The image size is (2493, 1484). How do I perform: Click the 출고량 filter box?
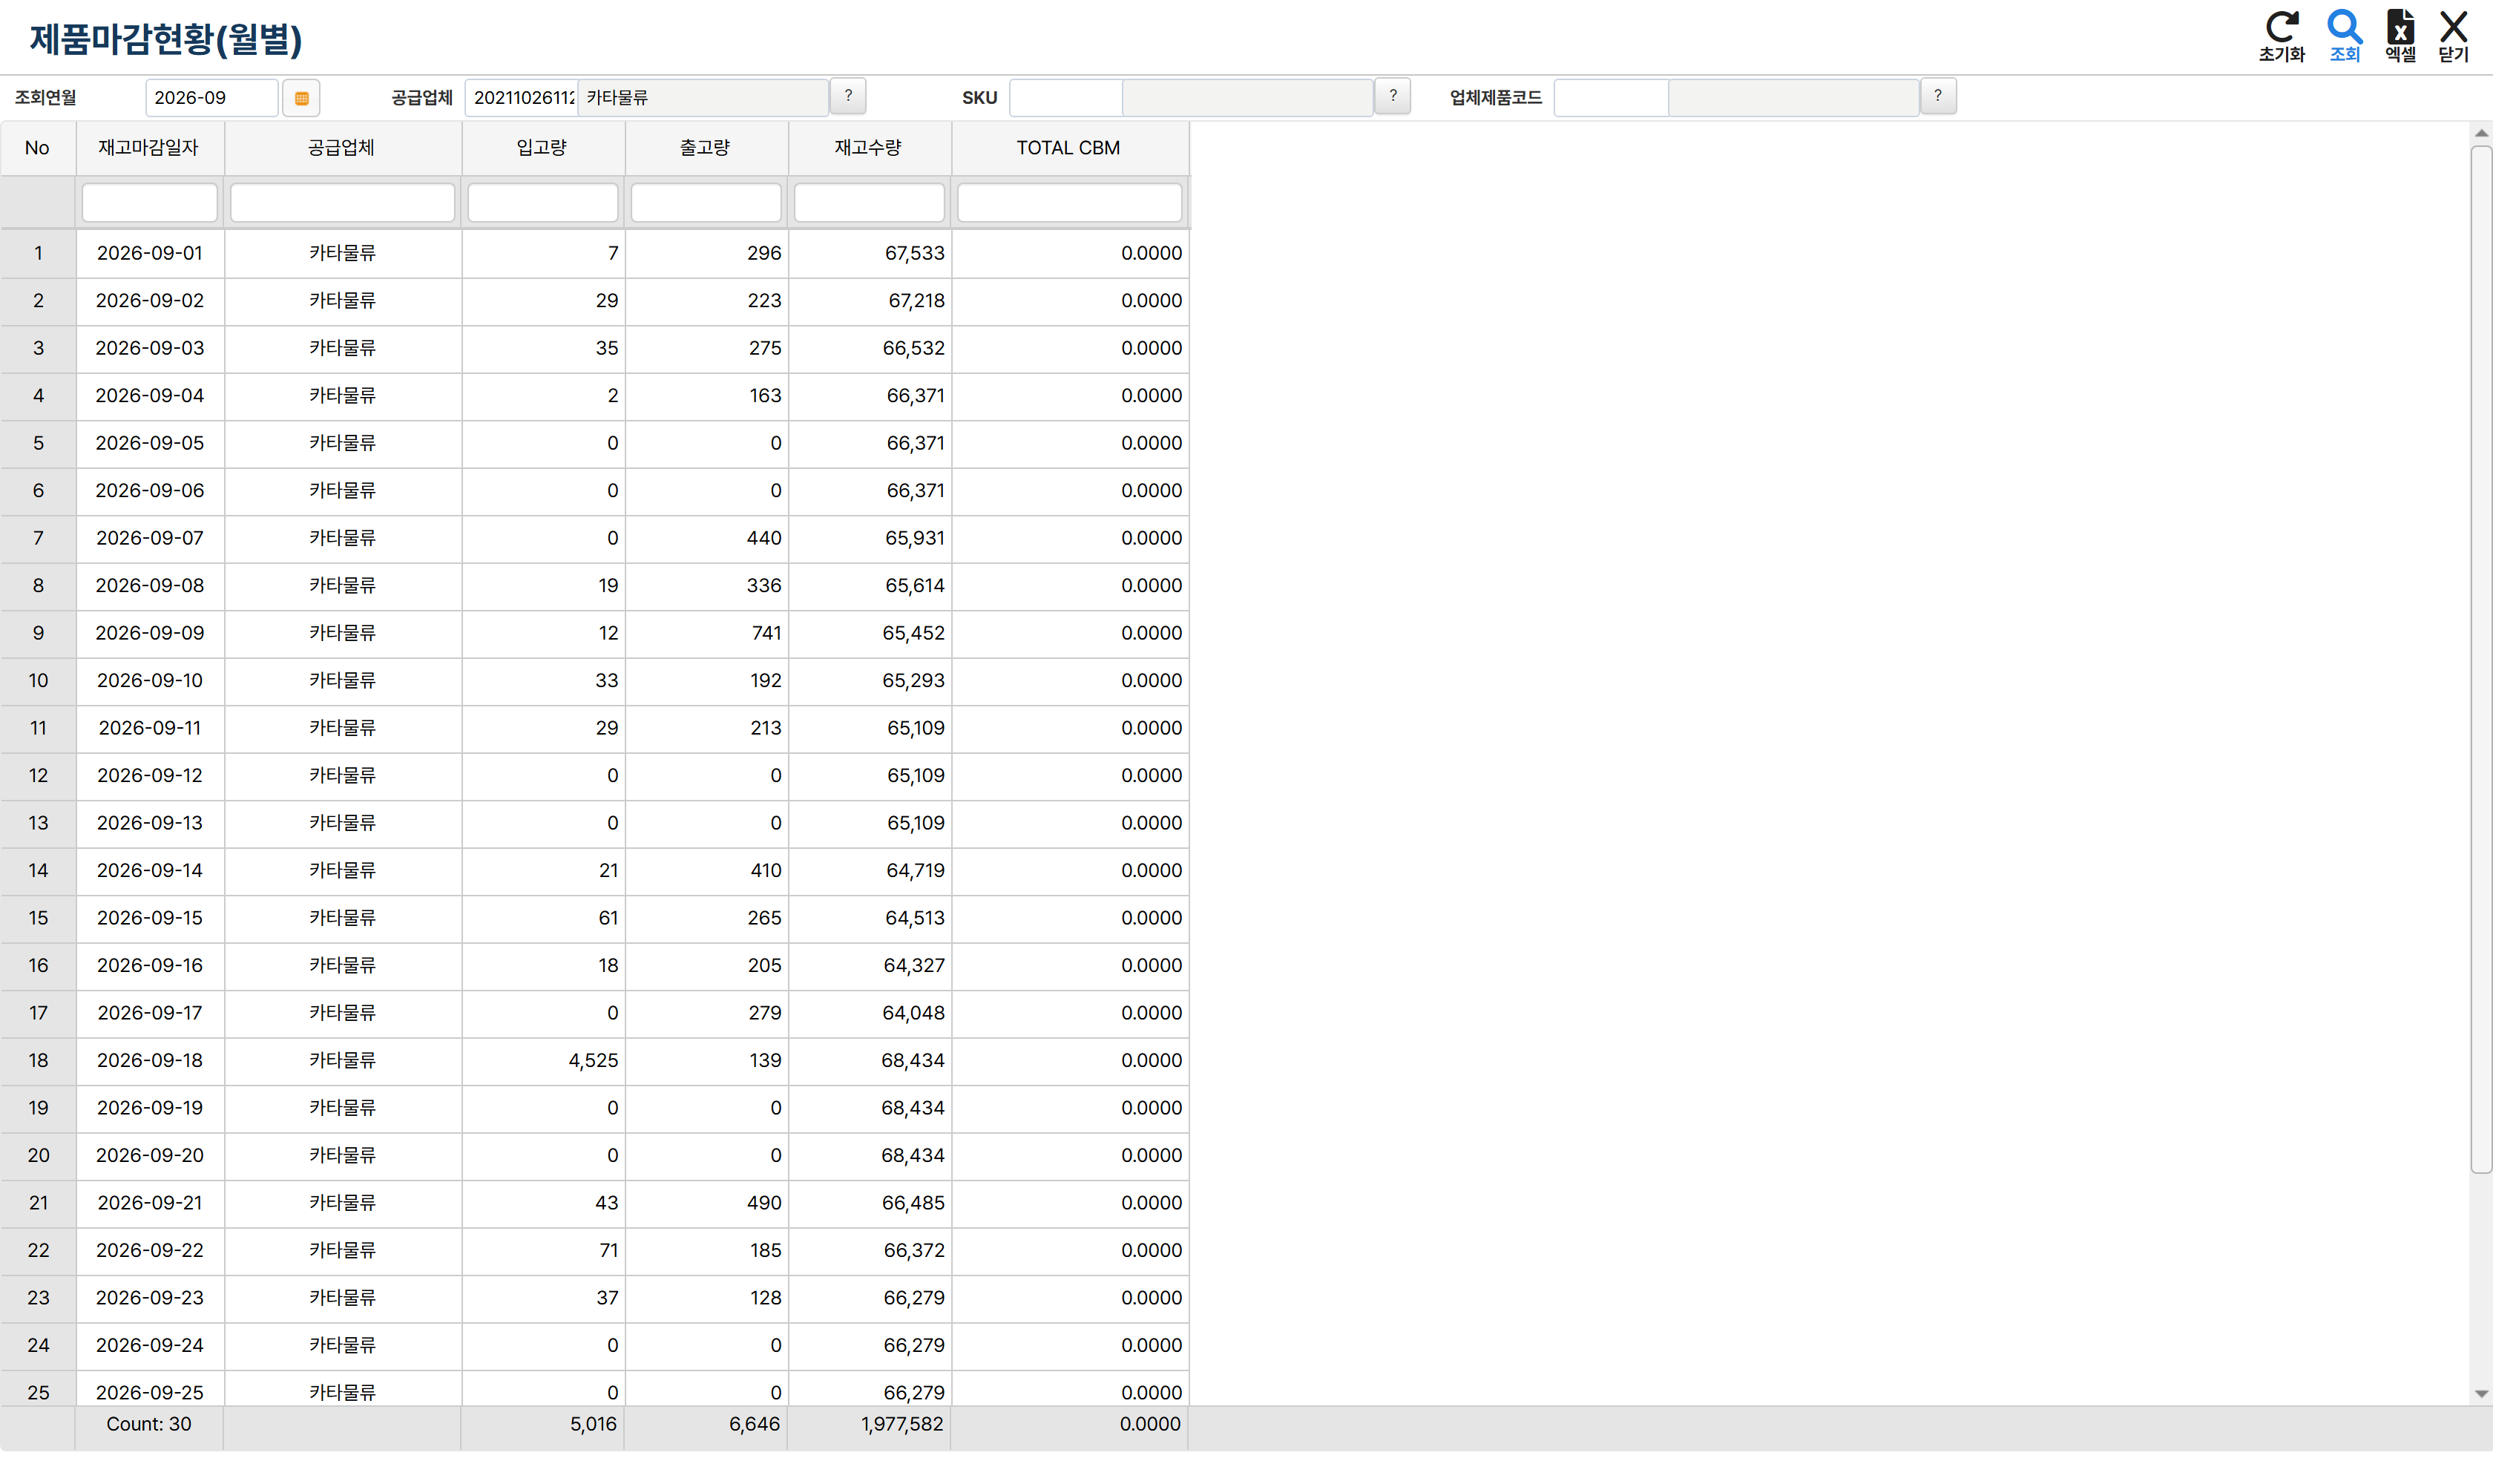[x=706, y=203]
